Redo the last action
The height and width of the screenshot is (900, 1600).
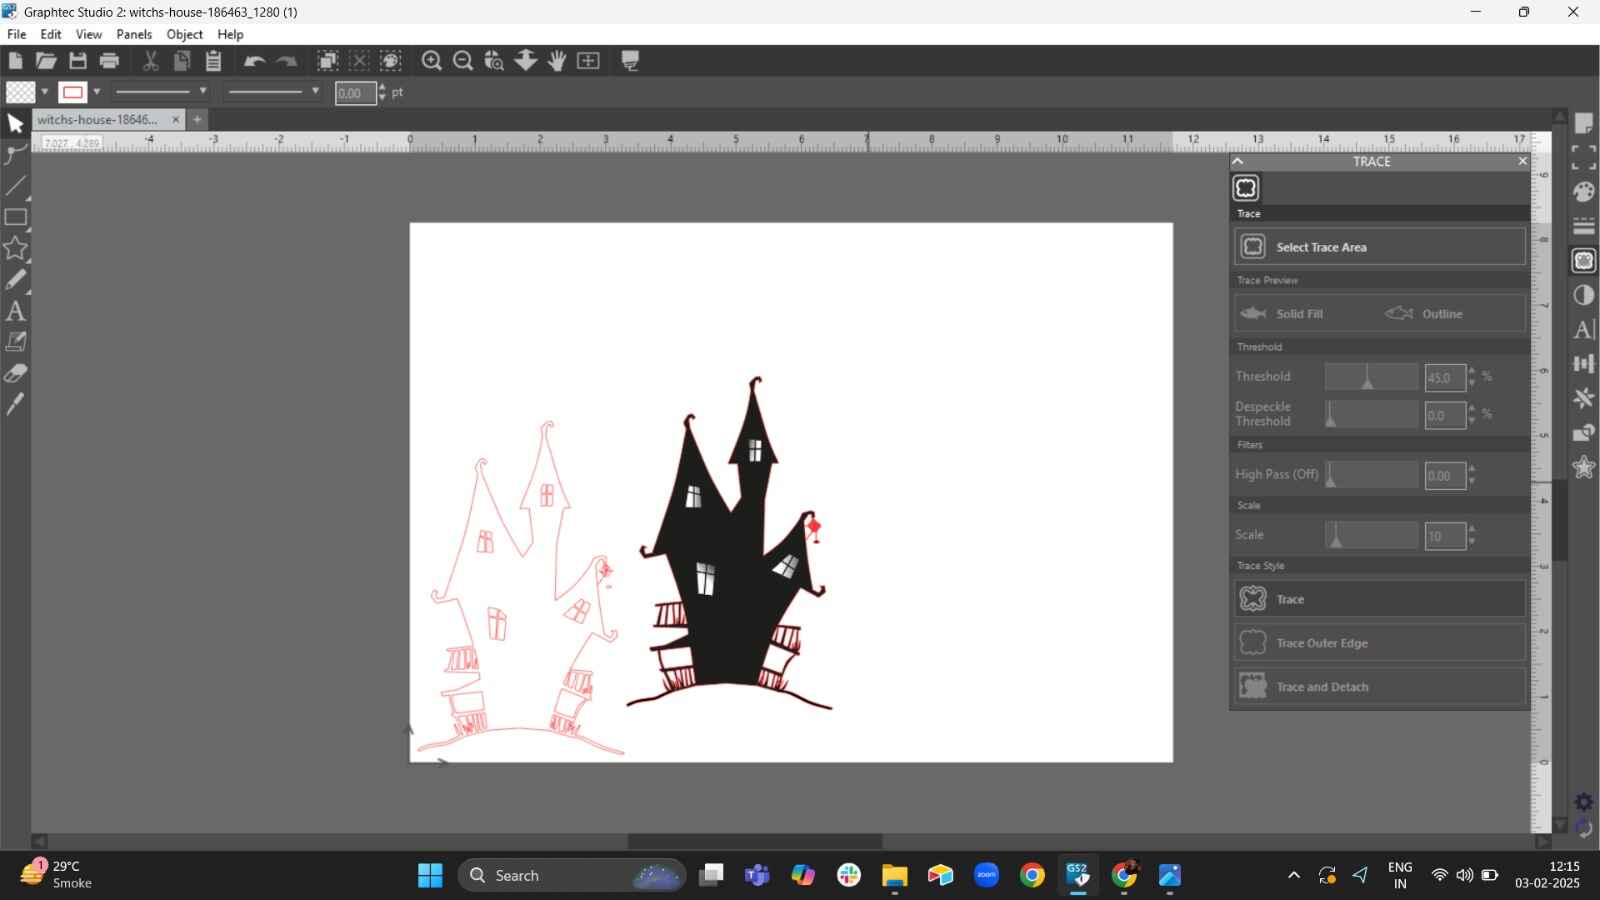[x=287, y=61]
